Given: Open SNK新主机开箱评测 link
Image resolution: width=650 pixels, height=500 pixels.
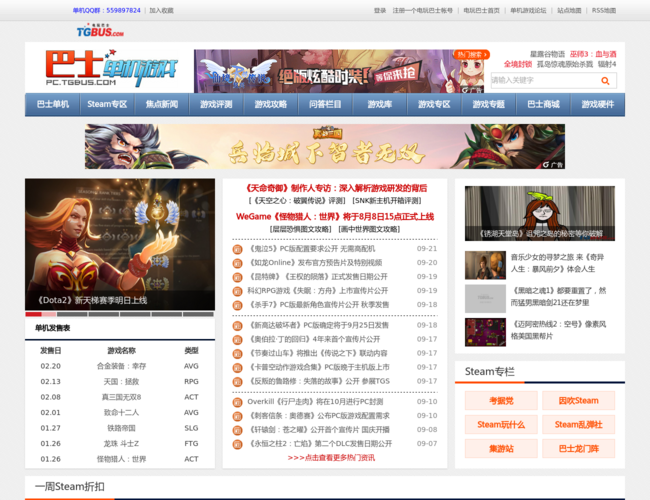Looking at the screenshot, I should tap(386, 201).
